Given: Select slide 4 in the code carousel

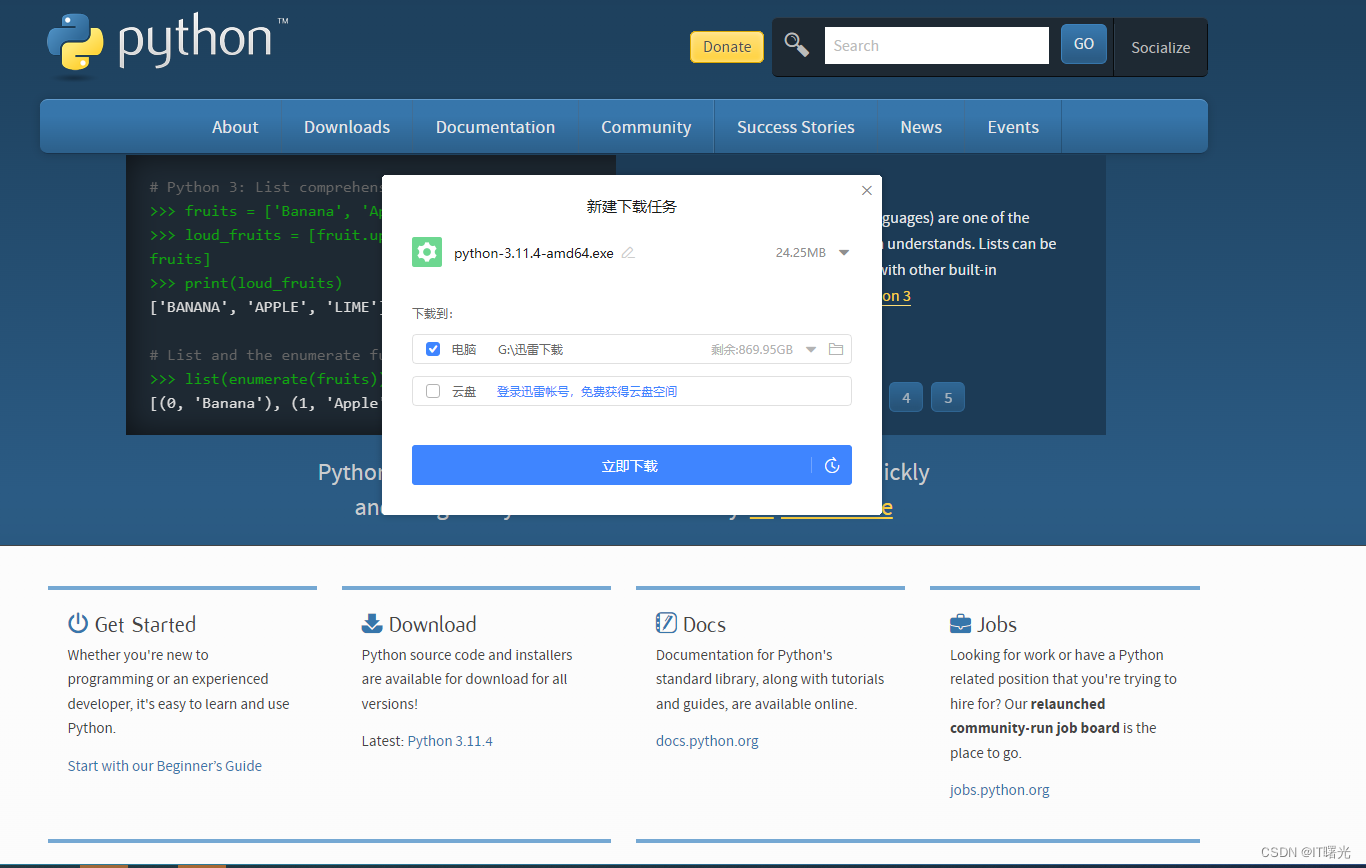Looking at the screenshot, I should [906, 397].
